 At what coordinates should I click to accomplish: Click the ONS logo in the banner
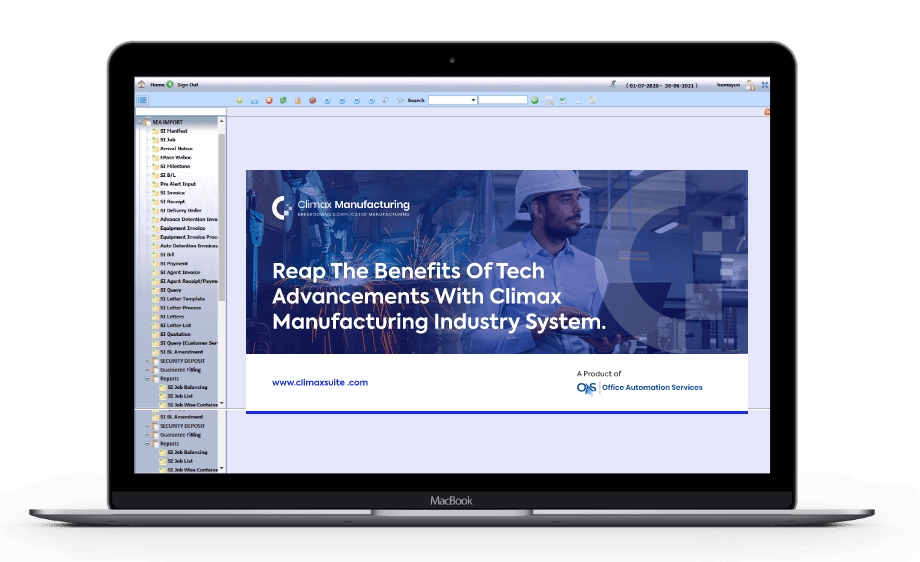pyautogui.click(x=586, y=388)
